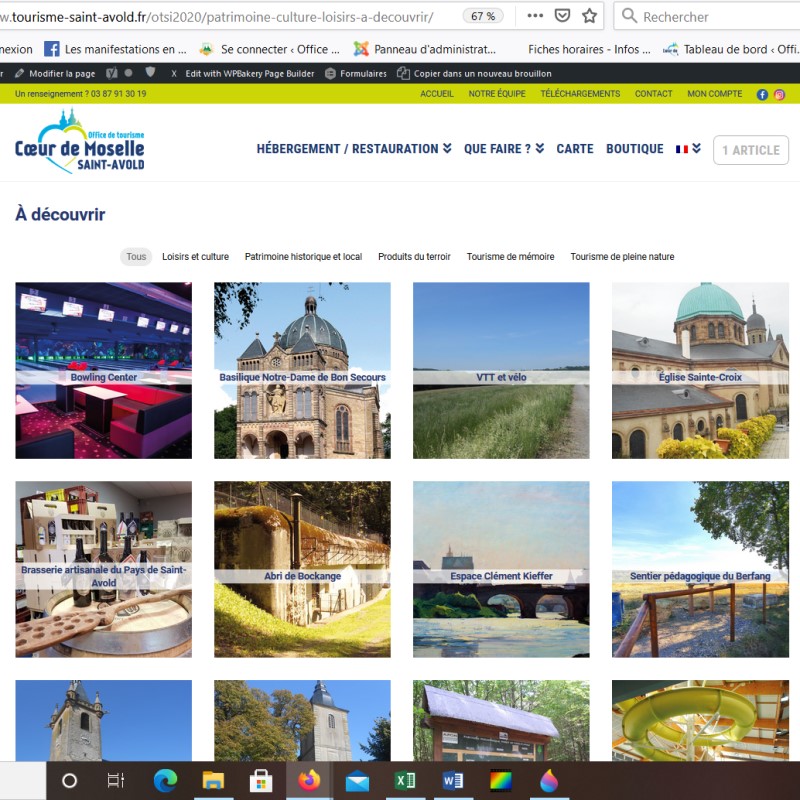Filter by "Loisirs et culture"
The height and width of the screenshot is (800, 800).
tap(195, 257)
